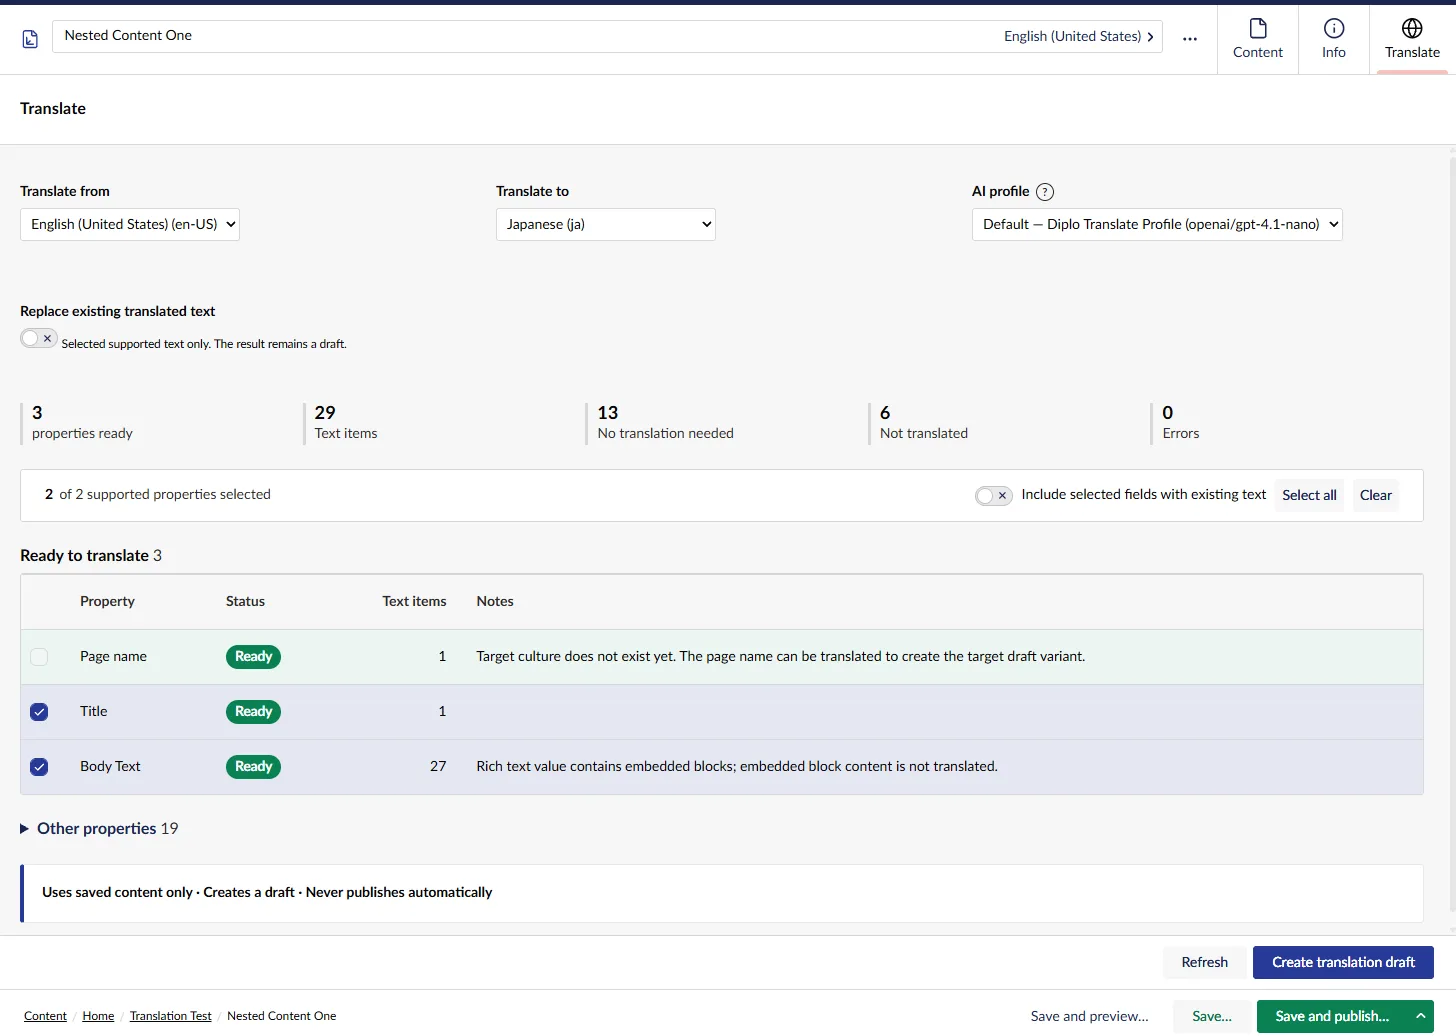
Task: Click 2 of 2 supported properties selected text
Action: [x=158, y=495]
